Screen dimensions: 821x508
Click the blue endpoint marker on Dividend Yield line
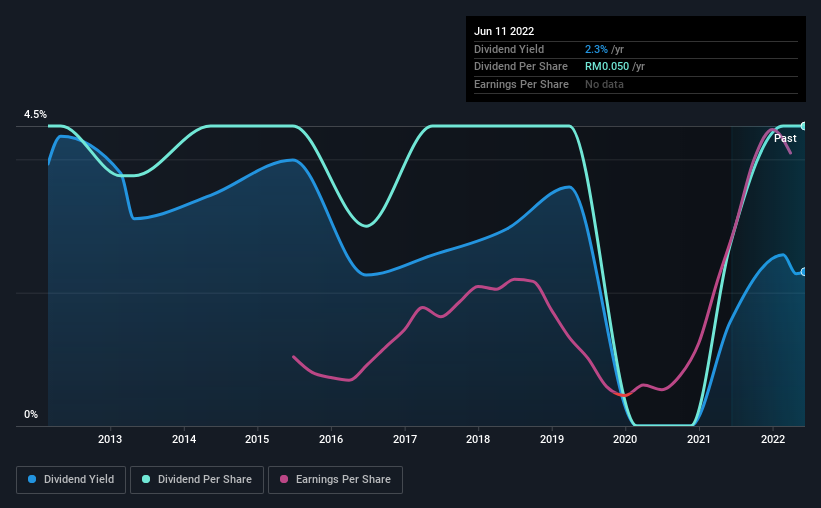click(804, 272)
